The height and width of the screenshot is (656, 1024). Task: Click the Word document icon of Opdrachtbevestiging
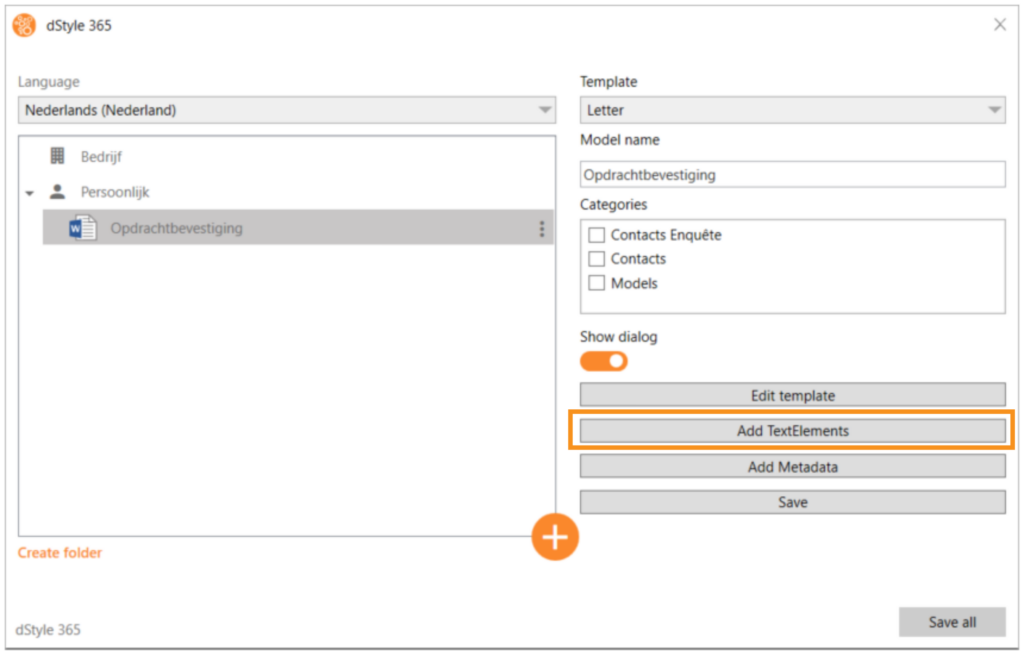coord(83,228)
